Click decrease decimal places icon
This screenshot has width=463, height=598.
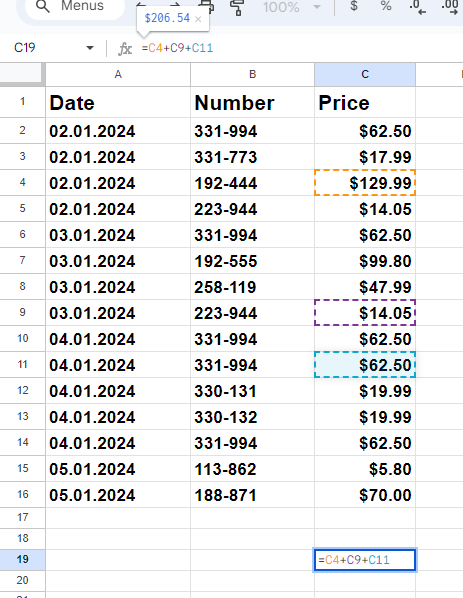[417, 7]
